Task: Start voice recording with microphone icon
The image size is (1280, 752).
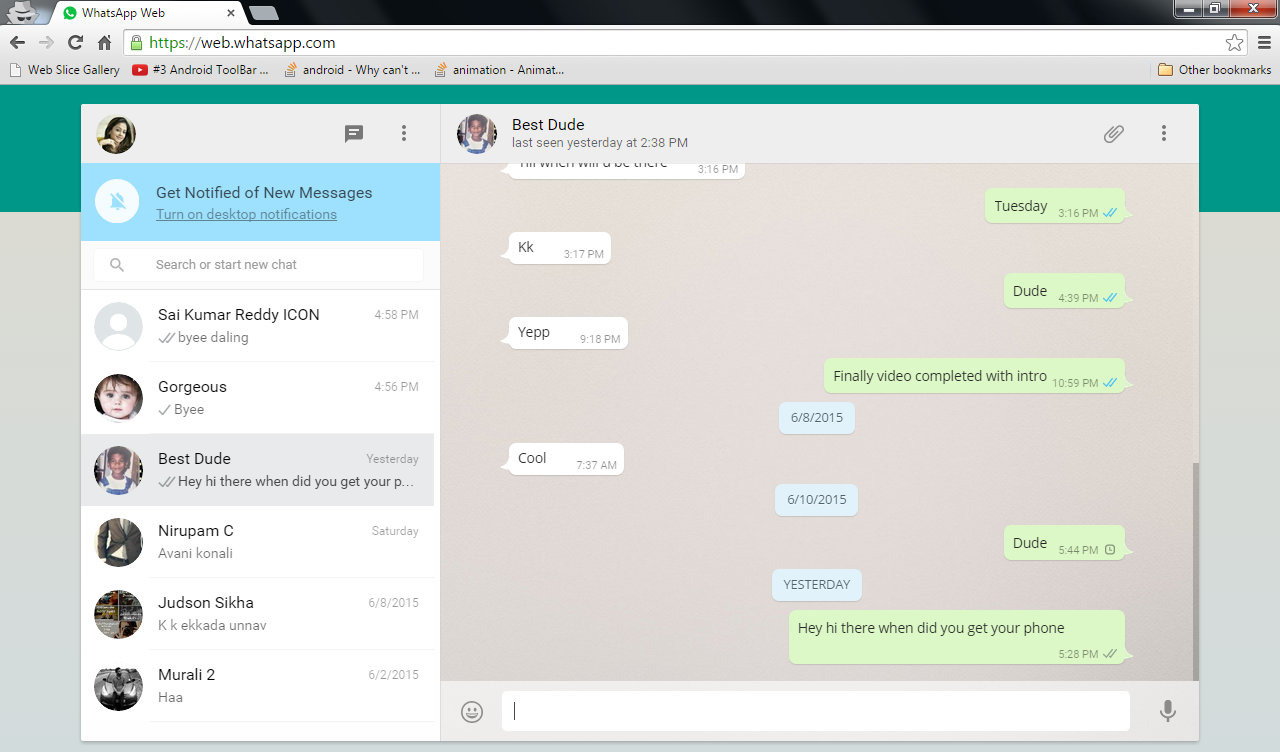Action: pos(1167,711)
